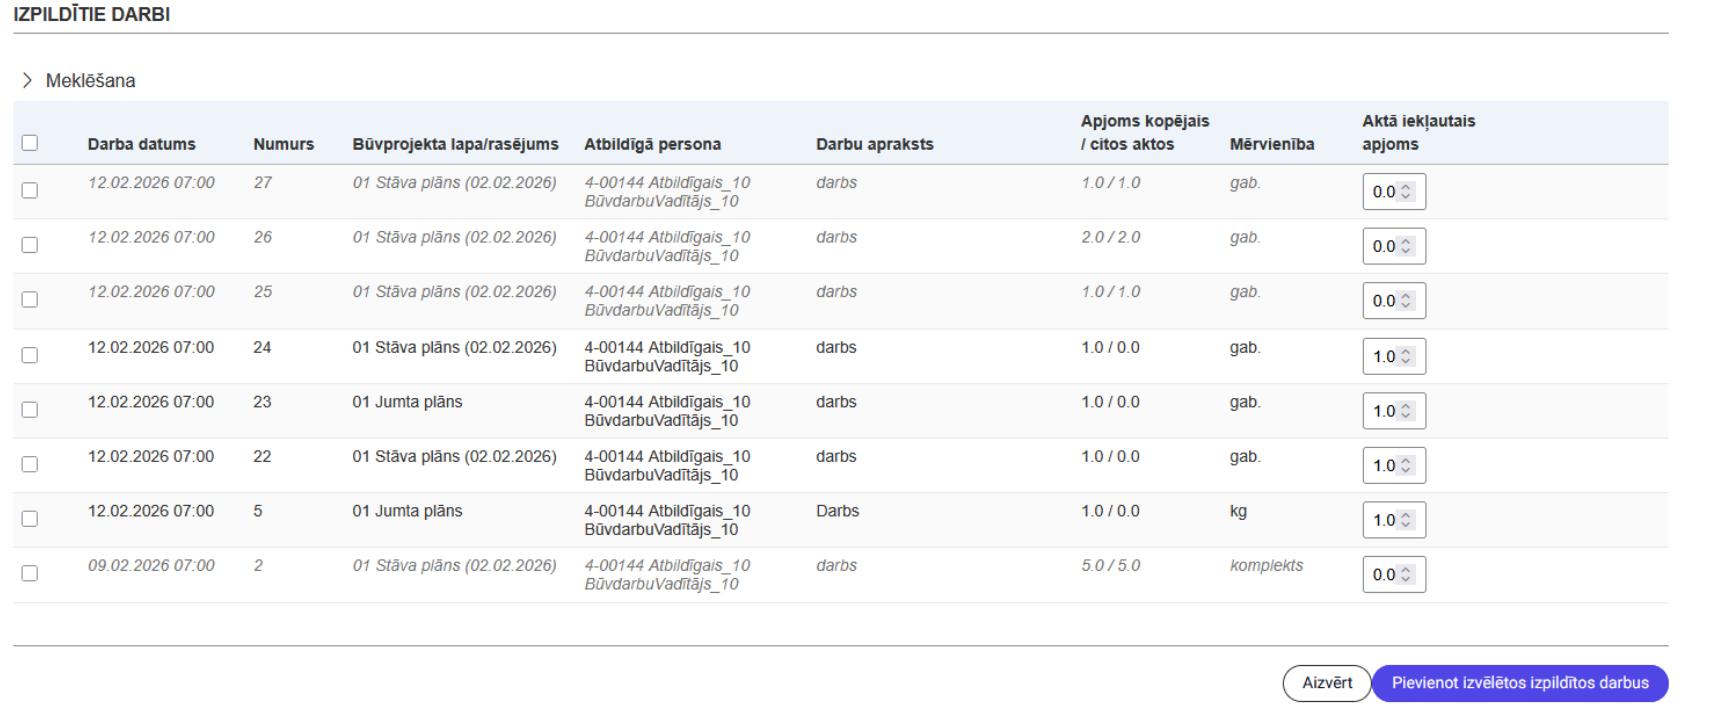Tick the checkbox for work number 22
1715x711 pixels.
pos(30,464)
